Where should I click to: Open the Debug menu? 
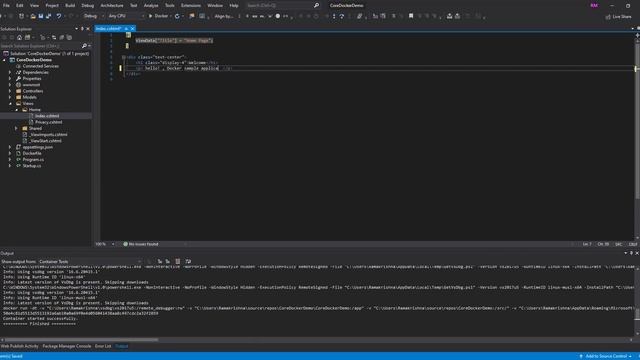pyautogui.click(x=87, y=5)
